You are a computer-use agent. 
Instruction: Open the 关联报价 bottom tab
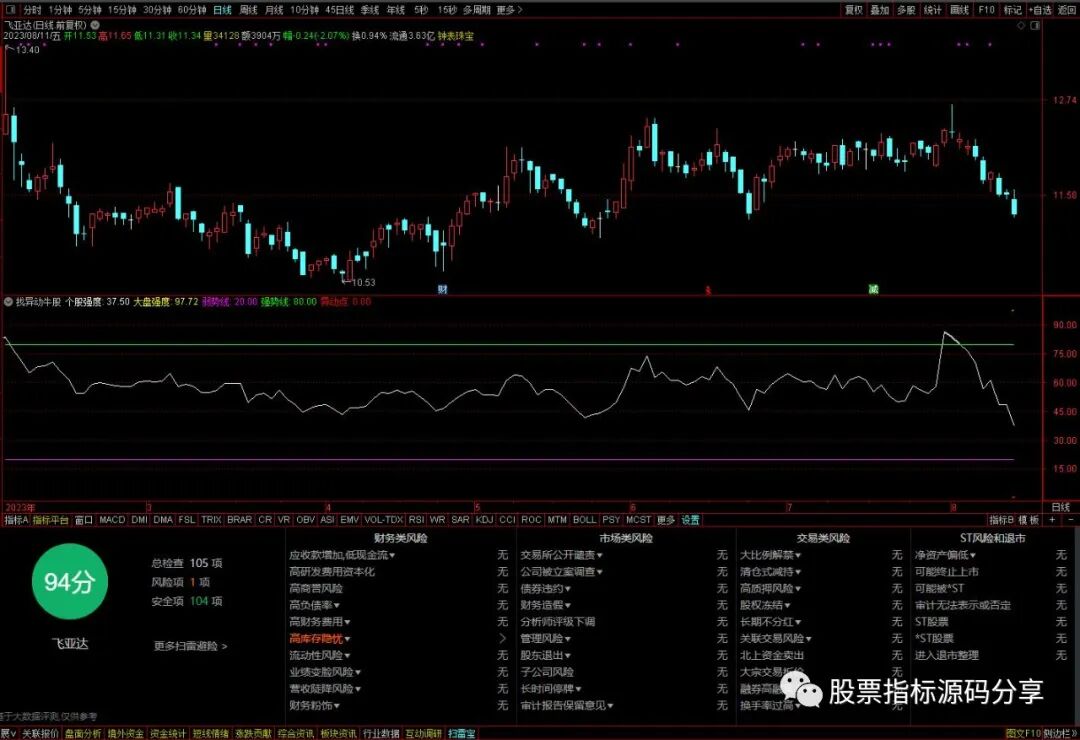coord(41,734)
